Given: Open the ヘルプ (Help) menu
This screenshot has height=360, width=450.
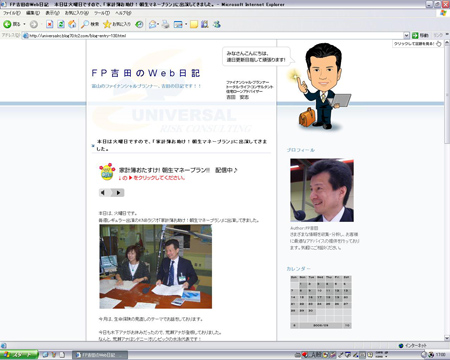Looking at the screenshot, I should click(123, 13).
